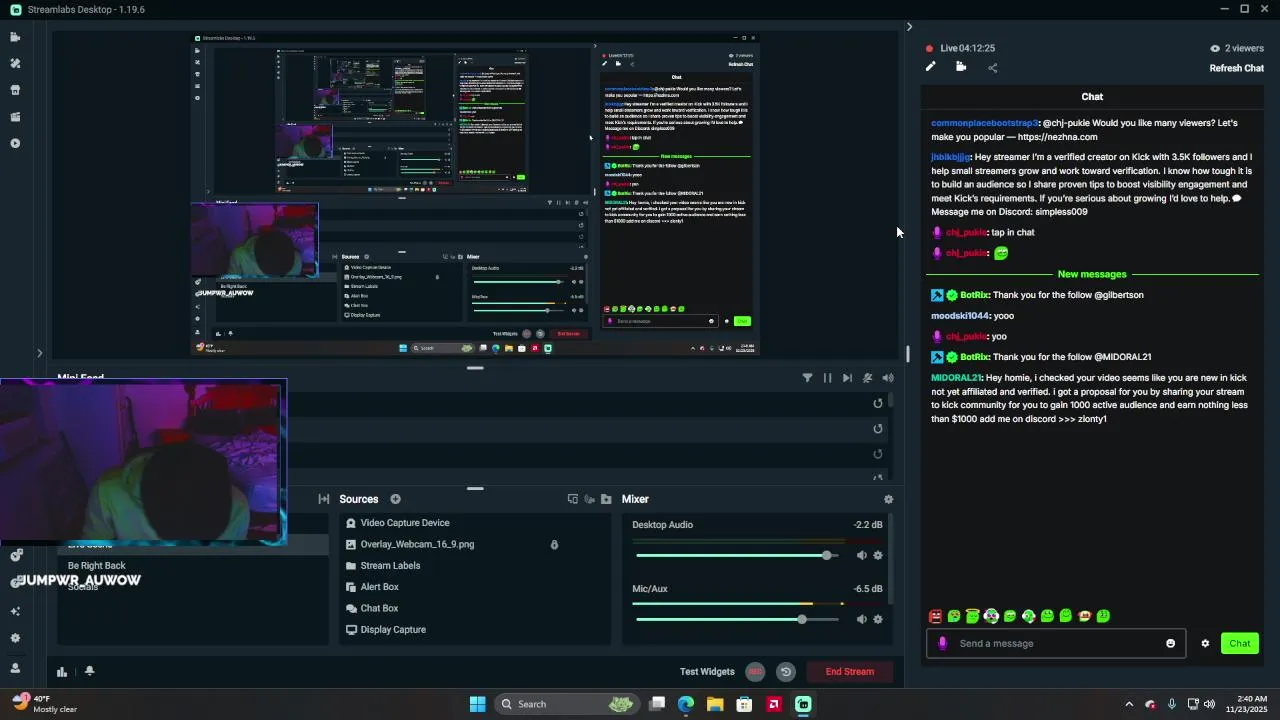Click the Refresh Chat link

pos(1237,68)
